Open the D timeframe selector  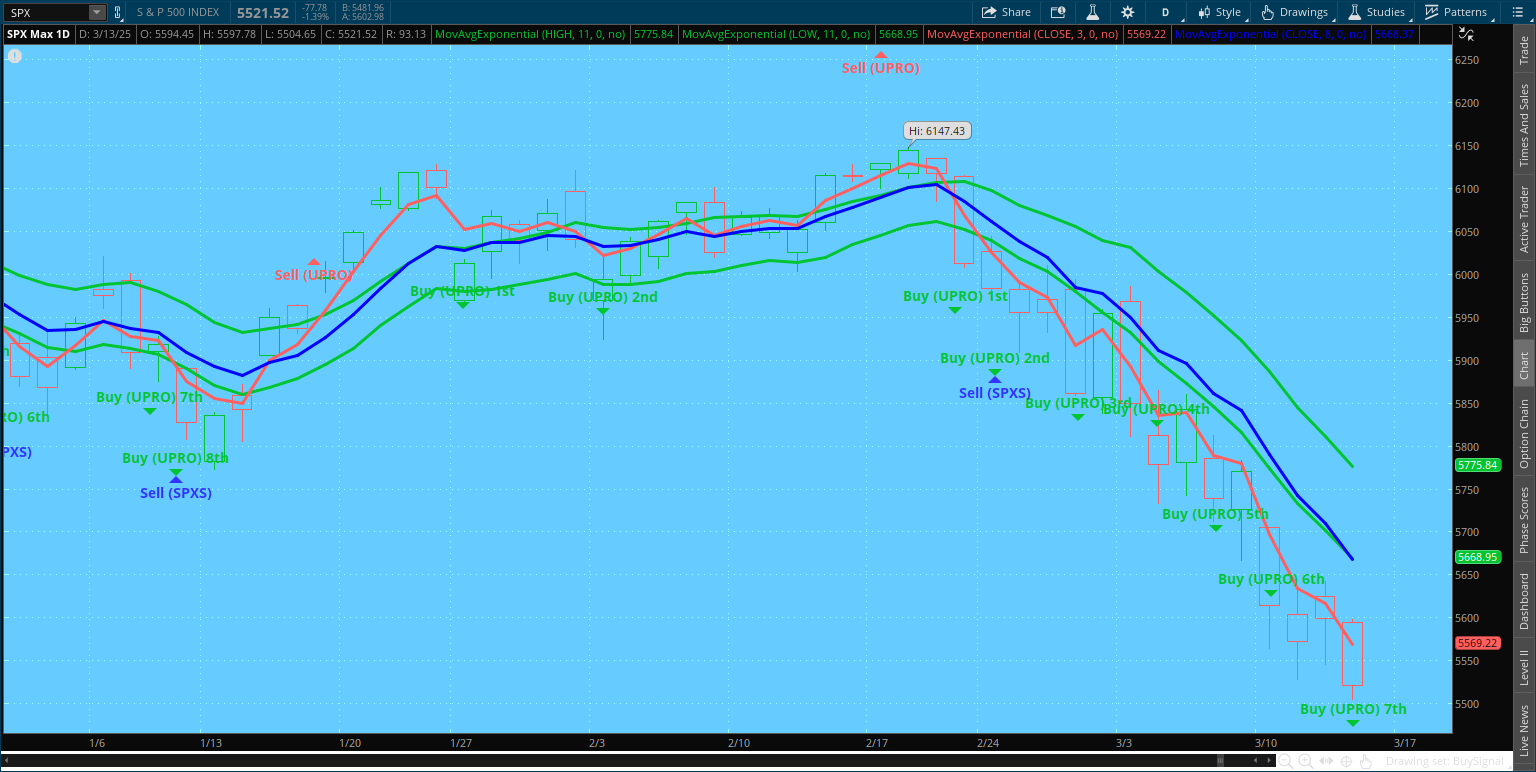tap(1165, 12)
